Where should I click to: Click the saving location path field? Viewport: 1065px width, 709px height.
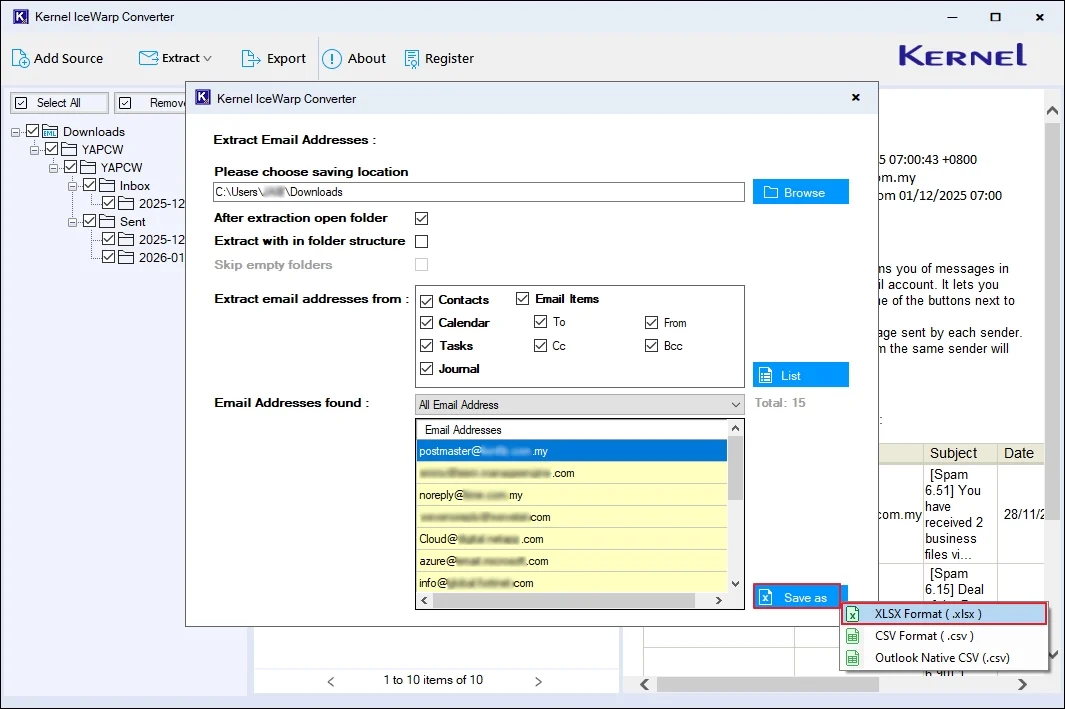(479, 192)
